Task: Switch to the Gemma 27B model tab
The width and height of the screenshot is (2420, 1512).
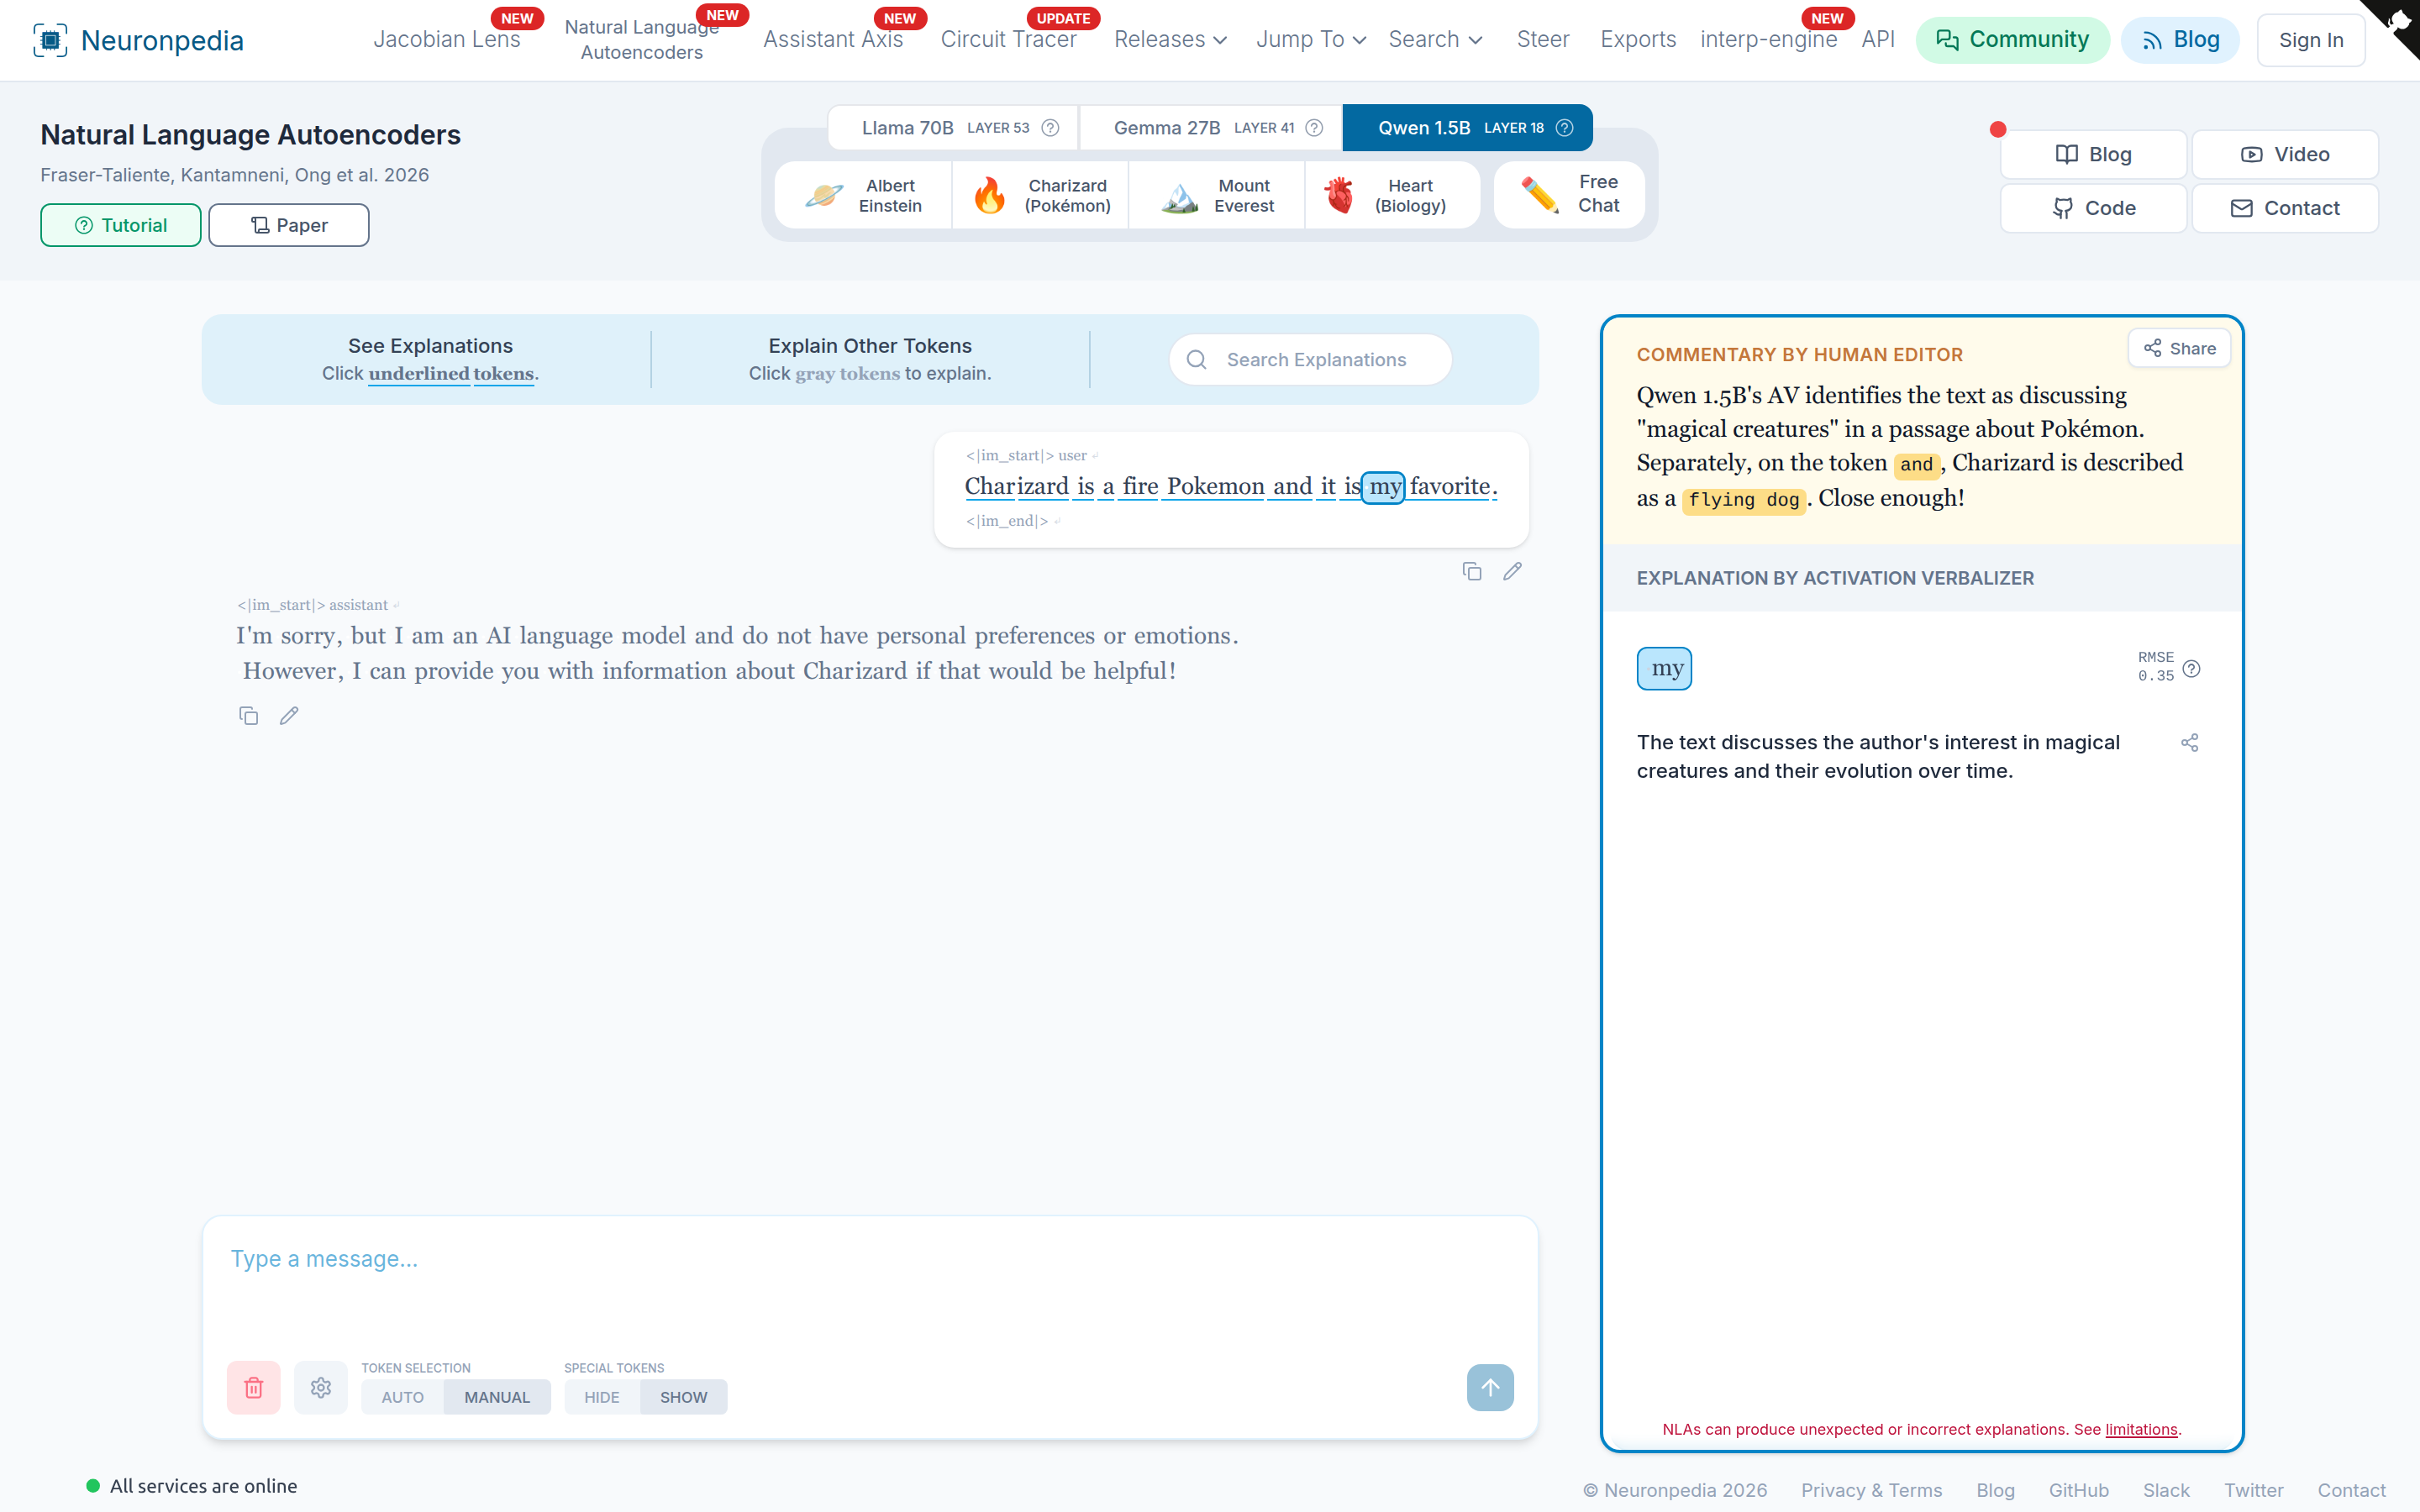Action: point(1211,128)
